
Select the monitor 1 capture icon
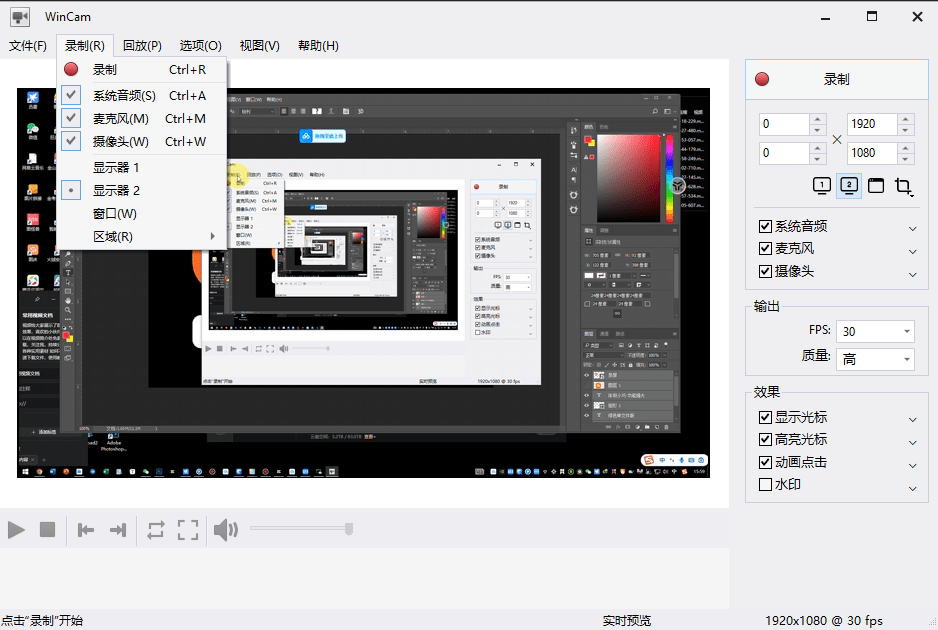click(821, 186)
